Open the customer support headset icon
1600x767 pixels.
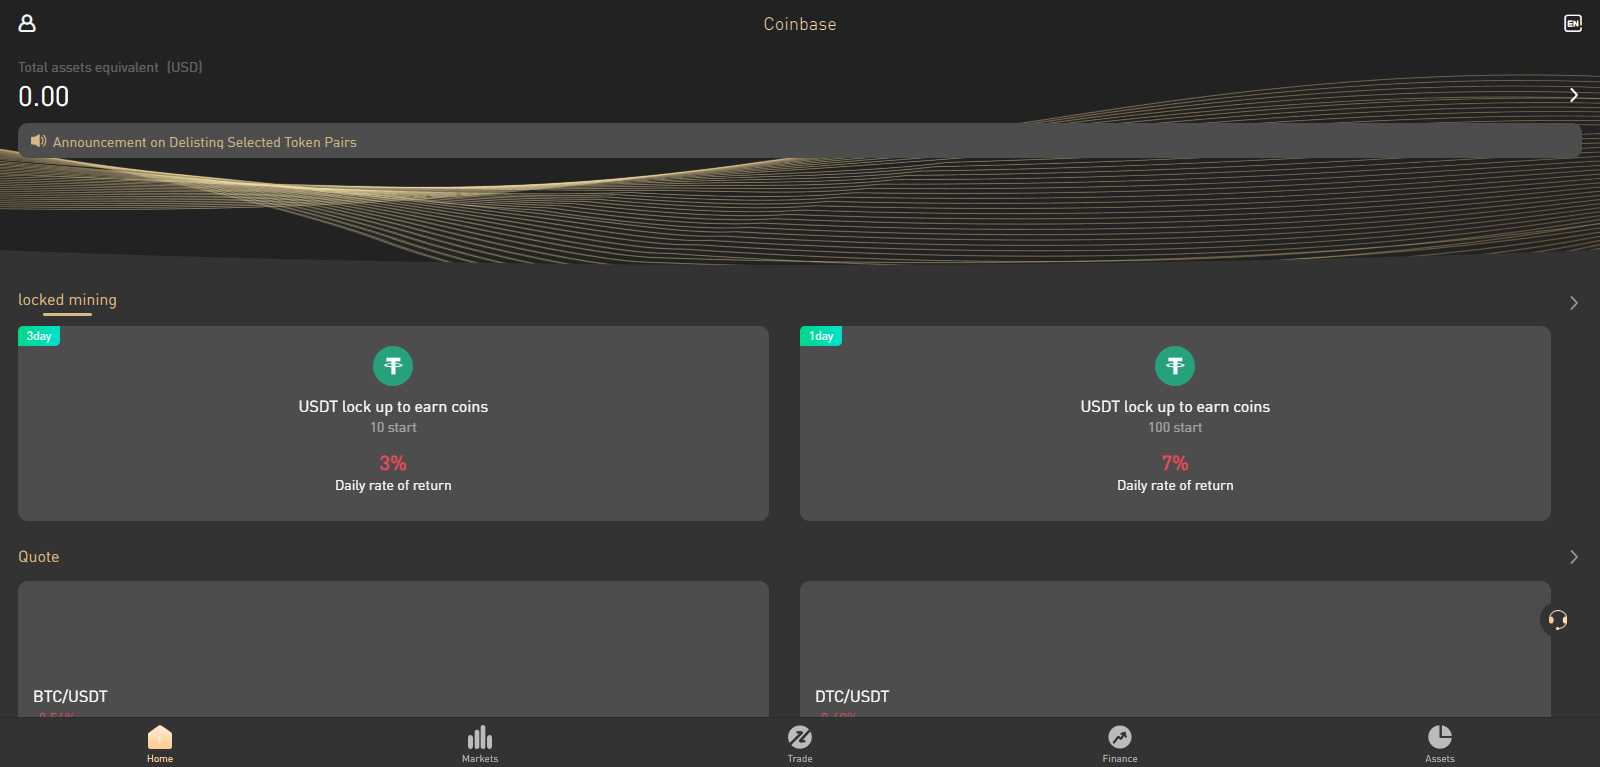[x=1558, y=620]
